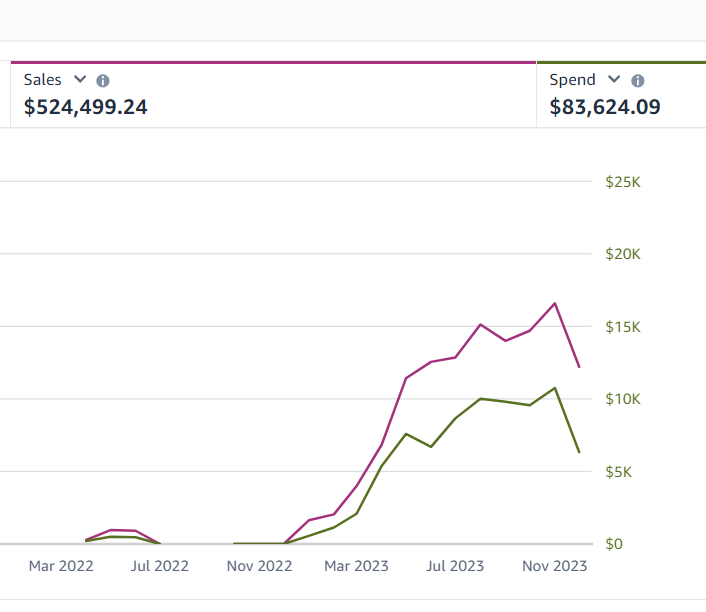The width and height of the screenshot is (706, 612).
Task: Click the $10K y-axis label
Action: [x=622, y=399]
